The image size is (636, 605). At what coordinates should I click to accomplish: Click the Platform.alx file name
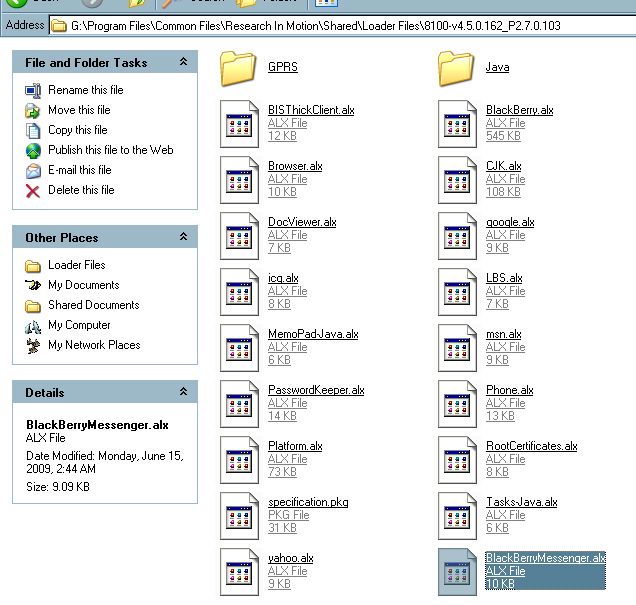click(x=295, y=446)
